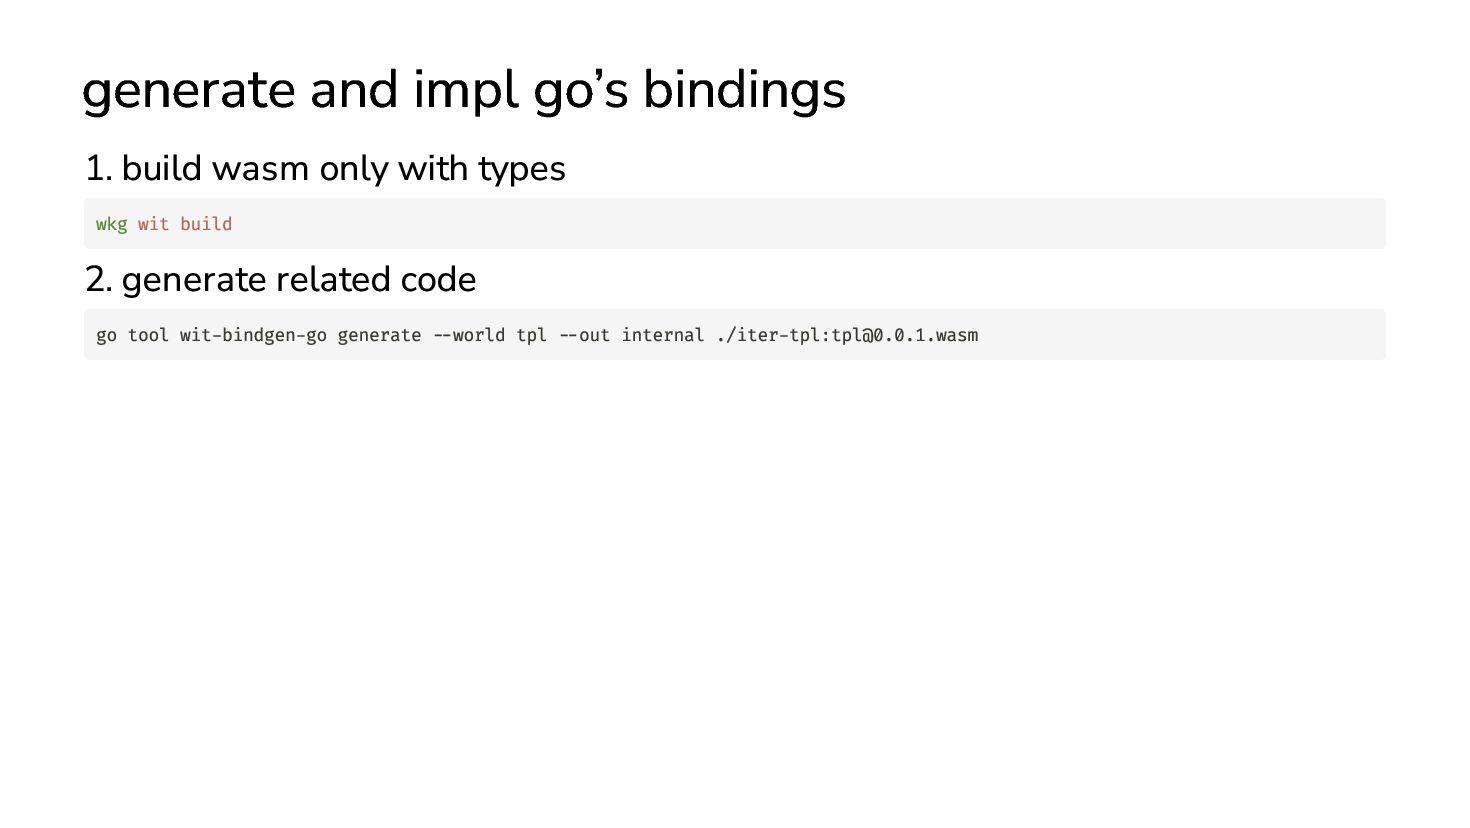Click the word "bindings" in the slide title
This screenshot has height=828, width=1470.
coord(743,90)
